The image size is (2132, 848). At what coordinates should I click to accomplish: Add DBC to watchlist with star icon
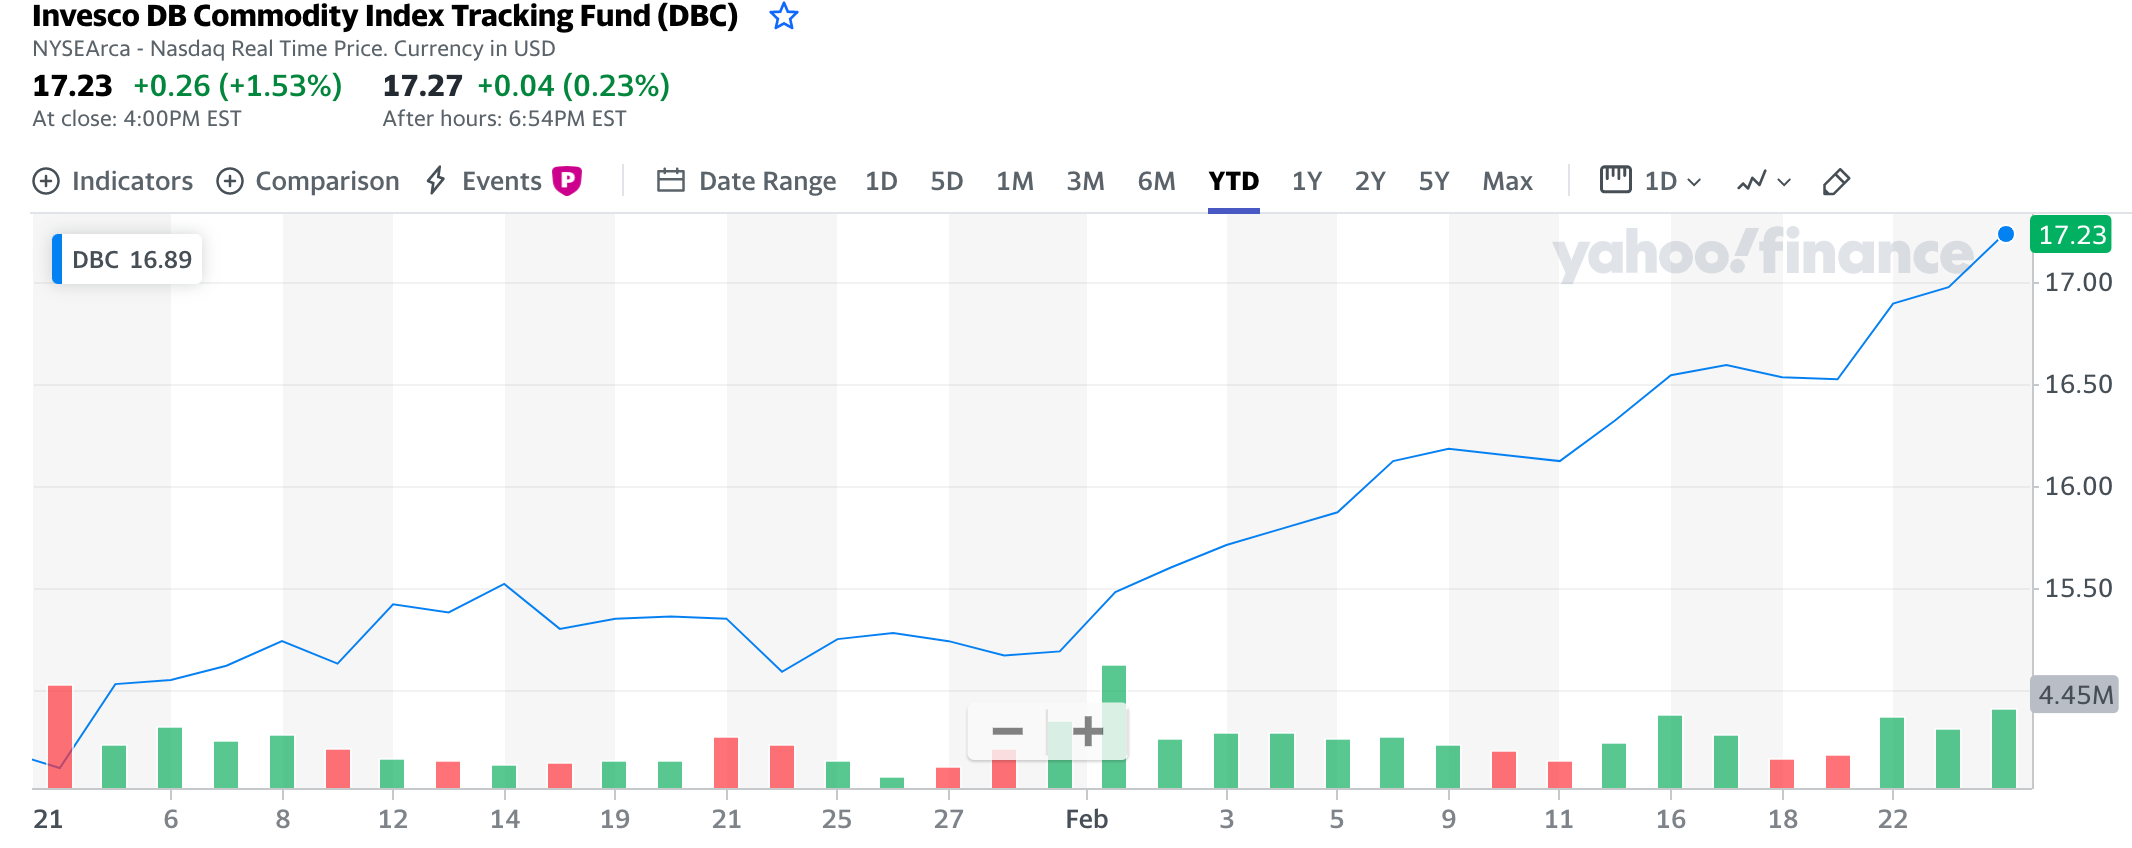[x=784, y=16]
